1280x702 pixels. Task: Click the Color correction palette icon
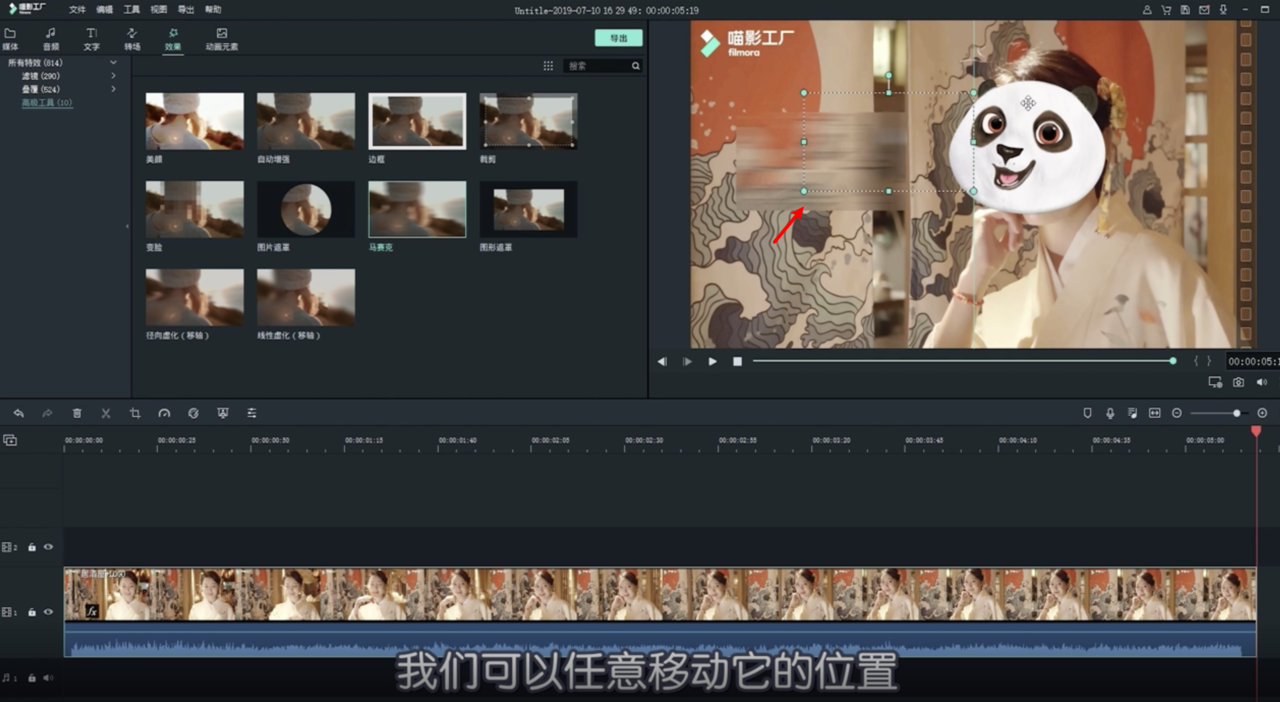pos(193,413)
